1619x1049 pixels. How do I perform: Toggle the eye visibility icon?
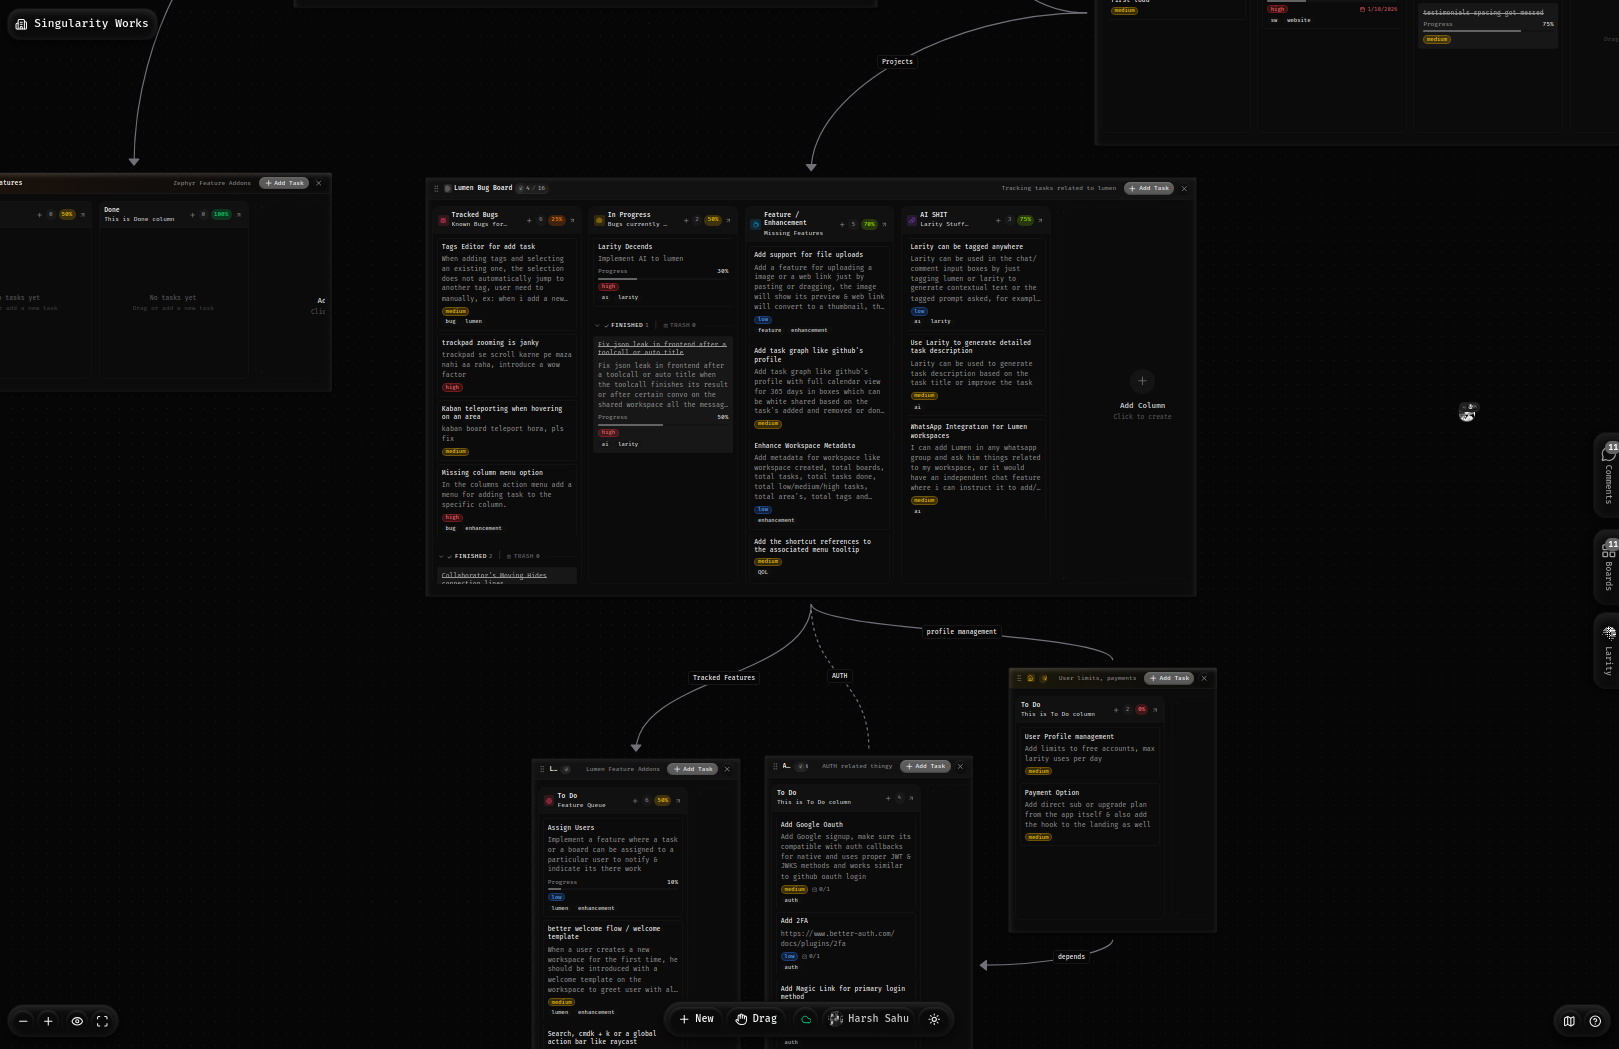(x=77, y=1021)
